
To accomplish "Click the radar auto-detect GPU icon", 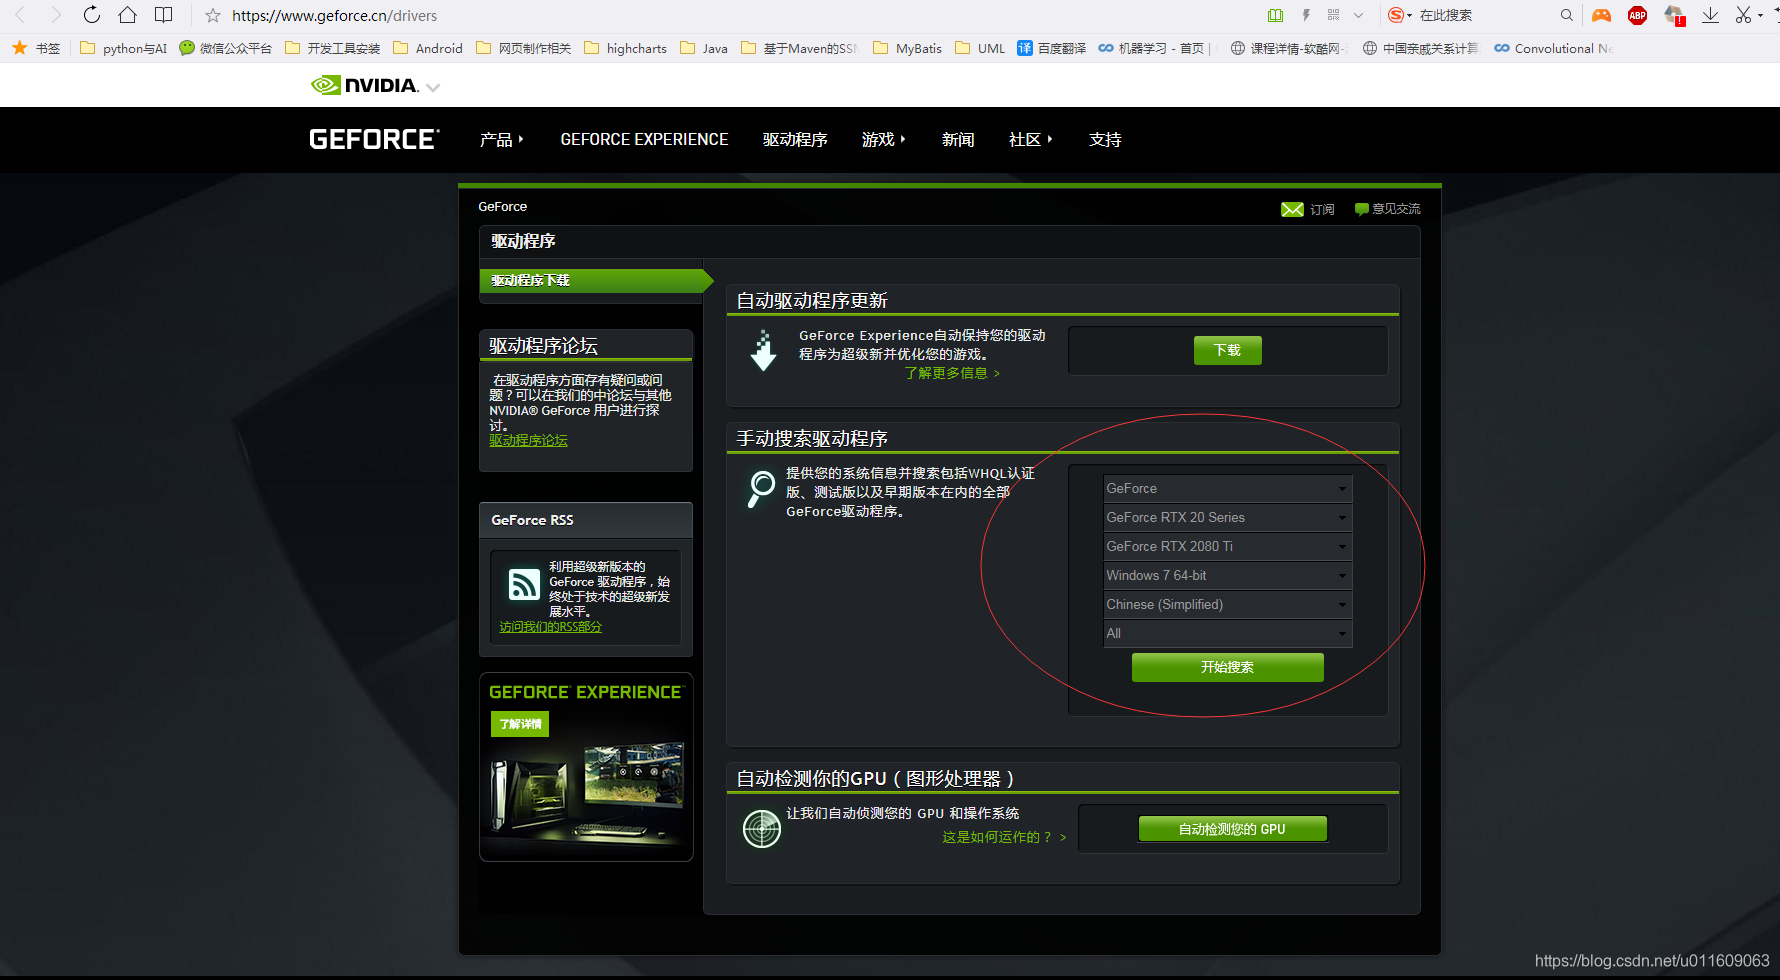I will point(762,829).
